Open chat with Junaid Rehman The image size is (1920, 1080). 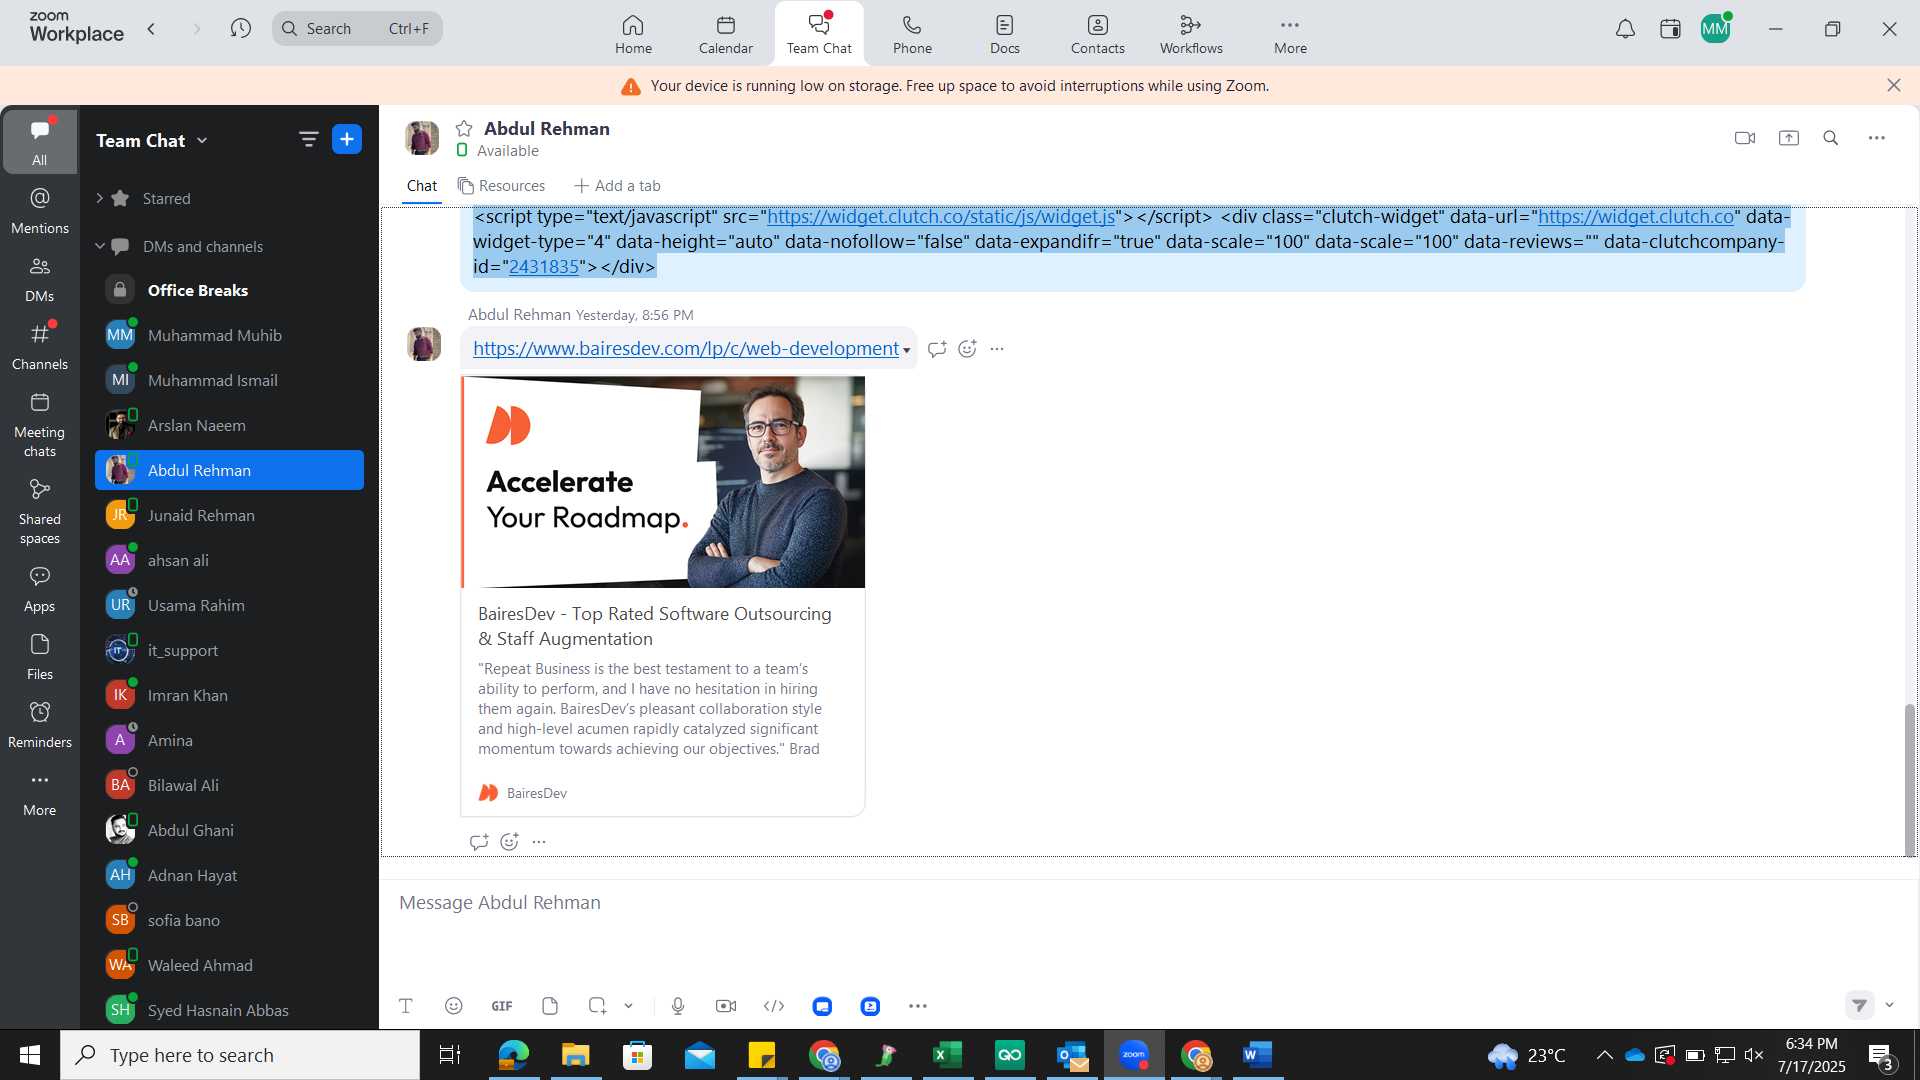229,515
